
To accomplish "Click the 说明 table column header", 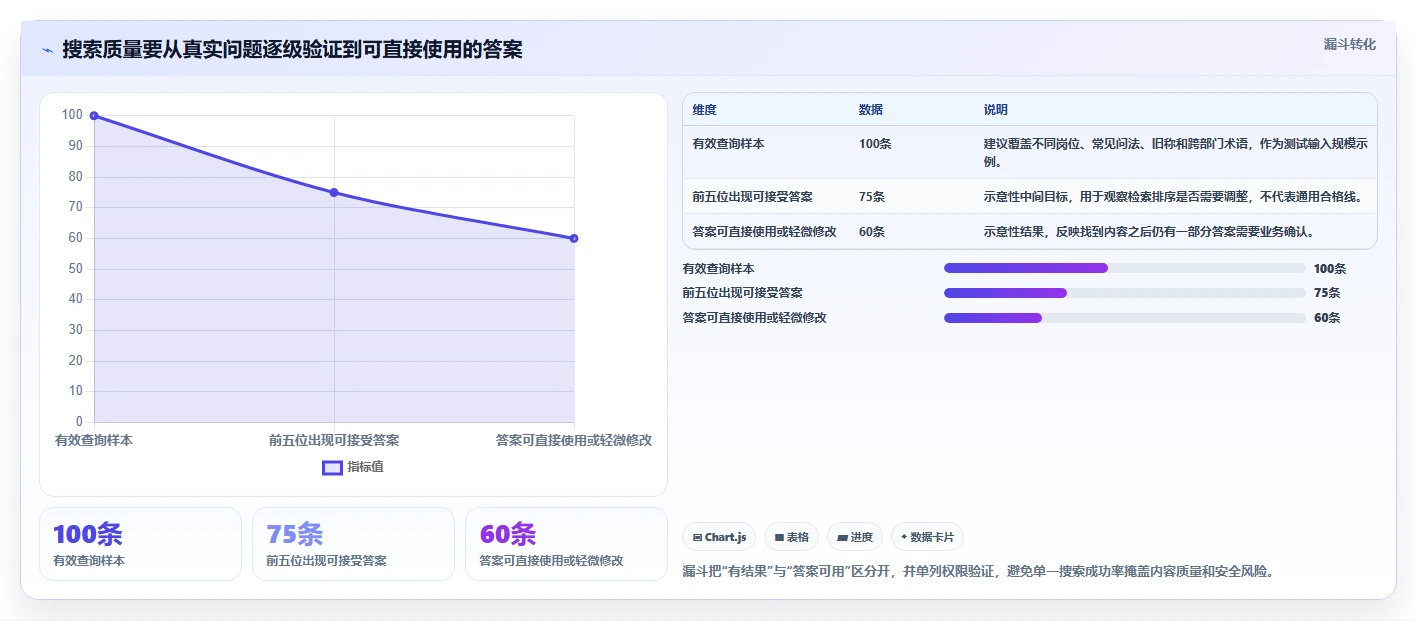I will 996,110.
